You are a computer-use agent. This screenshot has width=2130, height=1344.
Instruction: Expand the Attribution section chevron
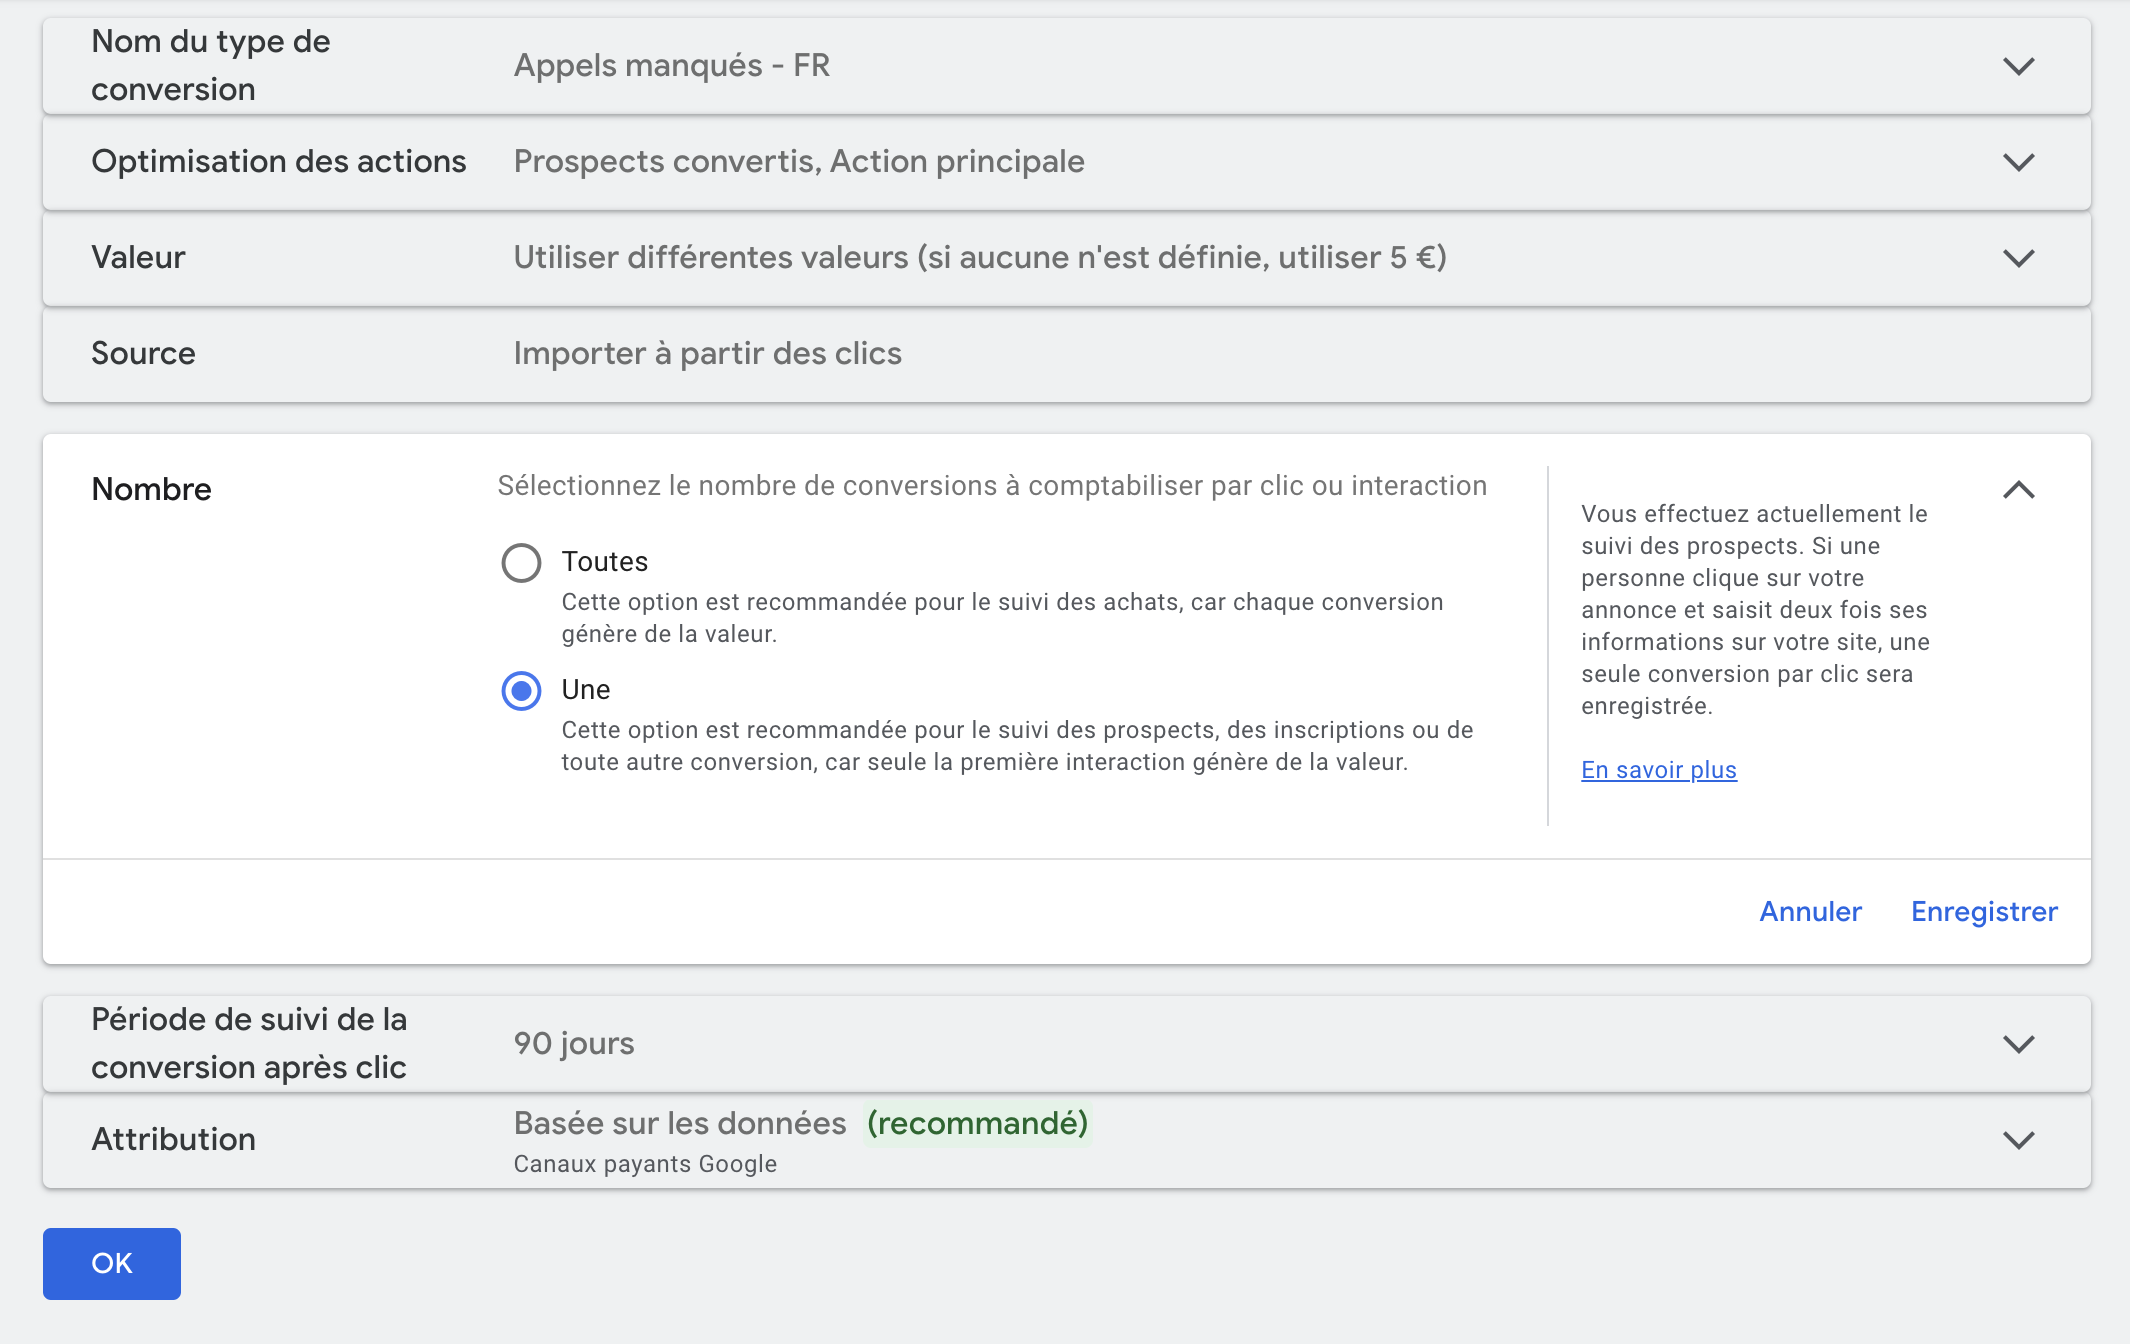[x=2019, y=1140]
